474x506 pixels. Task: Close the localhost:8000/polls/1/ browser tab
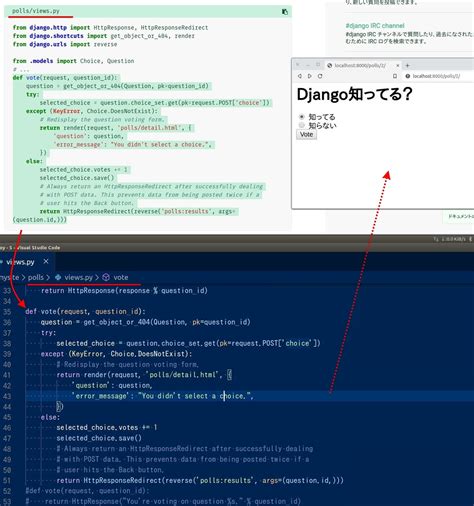pyautogui.click(x=397, y=65)
